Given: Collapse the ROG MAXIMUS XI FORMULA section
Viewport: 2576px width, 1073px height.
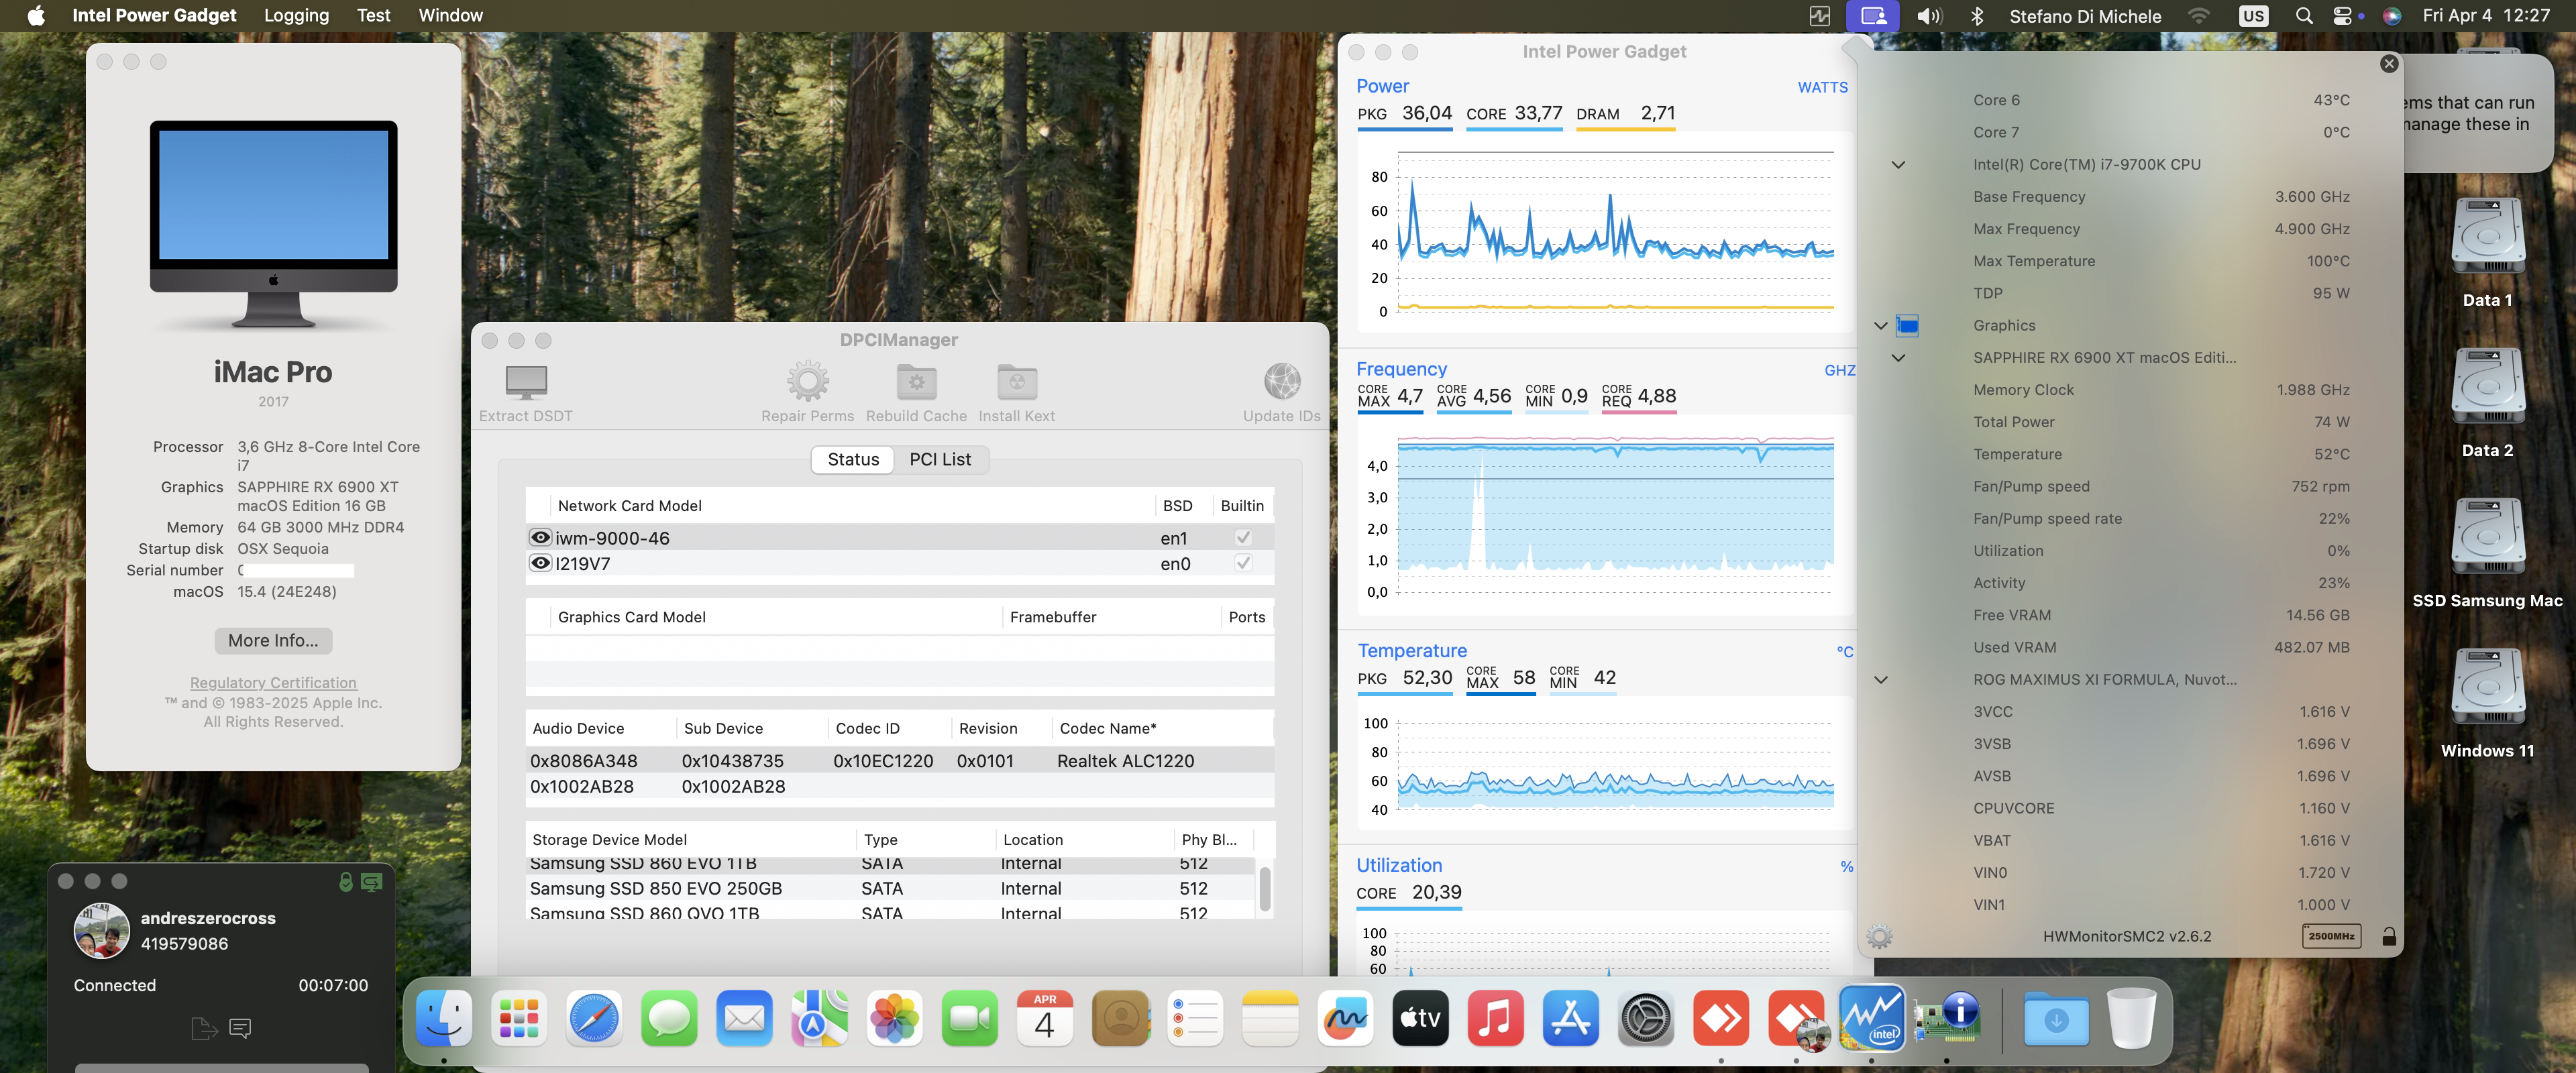Looking at the screenshot, I should click(1881, 679).
